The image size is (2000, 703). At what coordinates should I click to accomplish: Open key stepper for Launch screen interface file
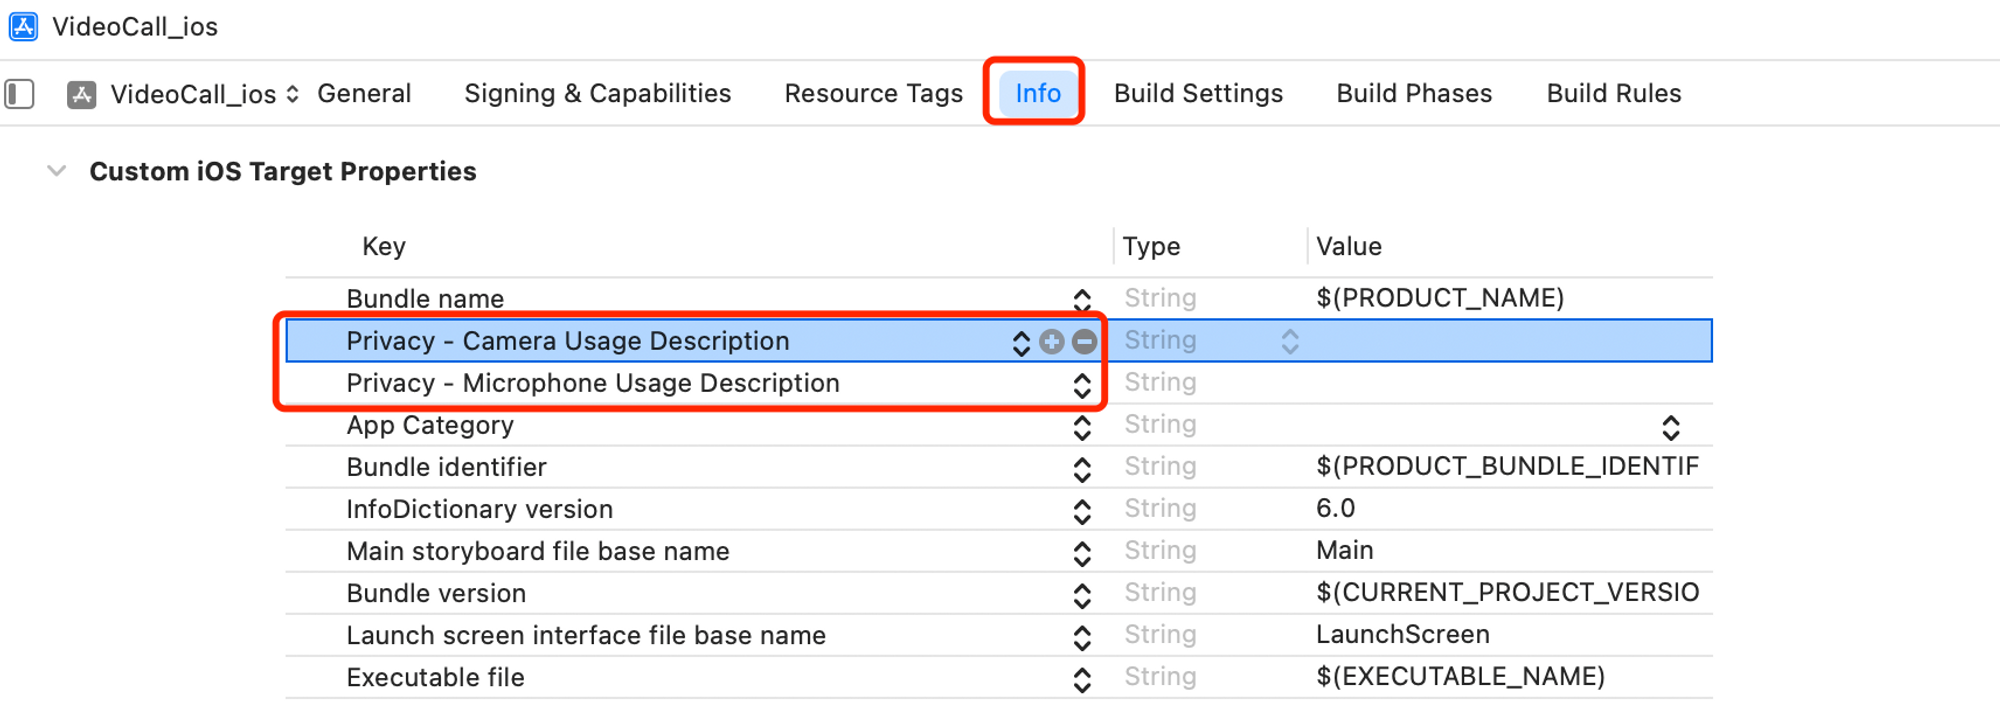click(x=1082, y=637)
